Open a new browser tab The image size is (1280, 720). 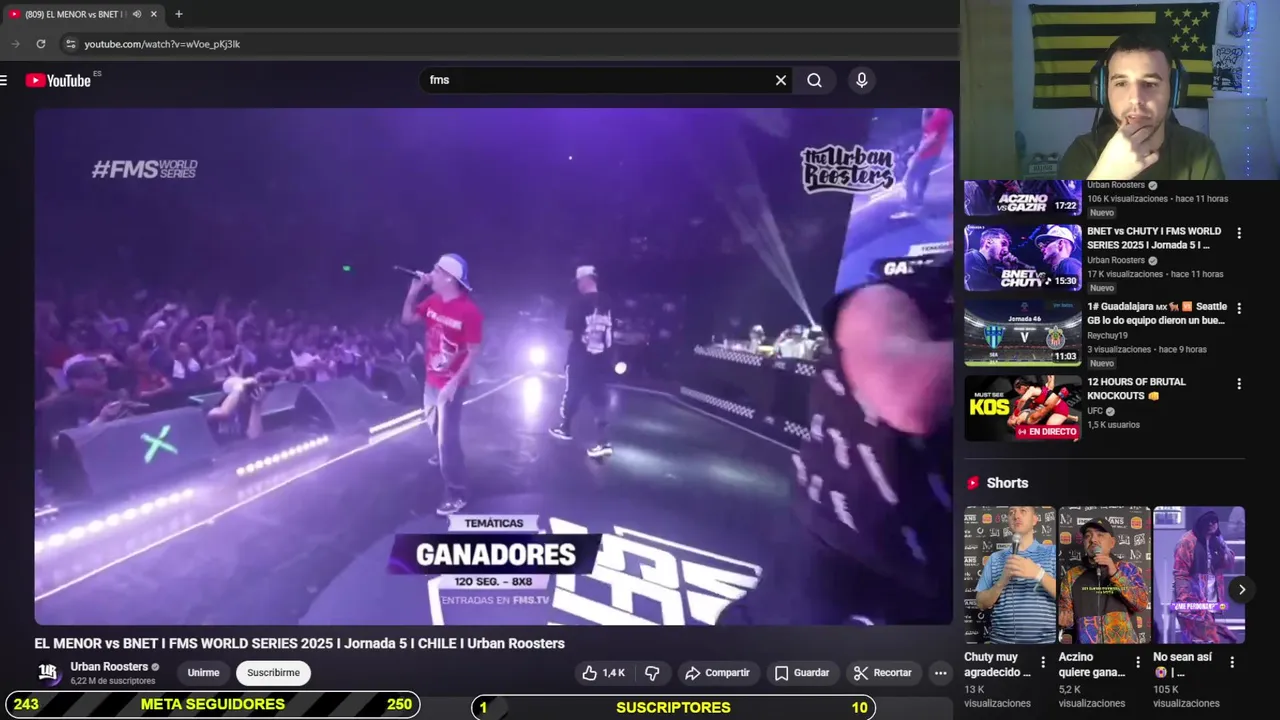pos(179,14)
